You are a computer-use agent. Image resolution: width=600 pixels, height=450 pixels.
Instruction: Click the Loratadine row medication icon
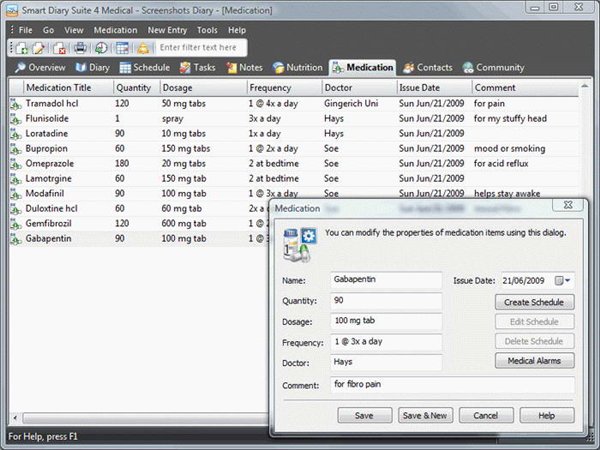(16, 134)
